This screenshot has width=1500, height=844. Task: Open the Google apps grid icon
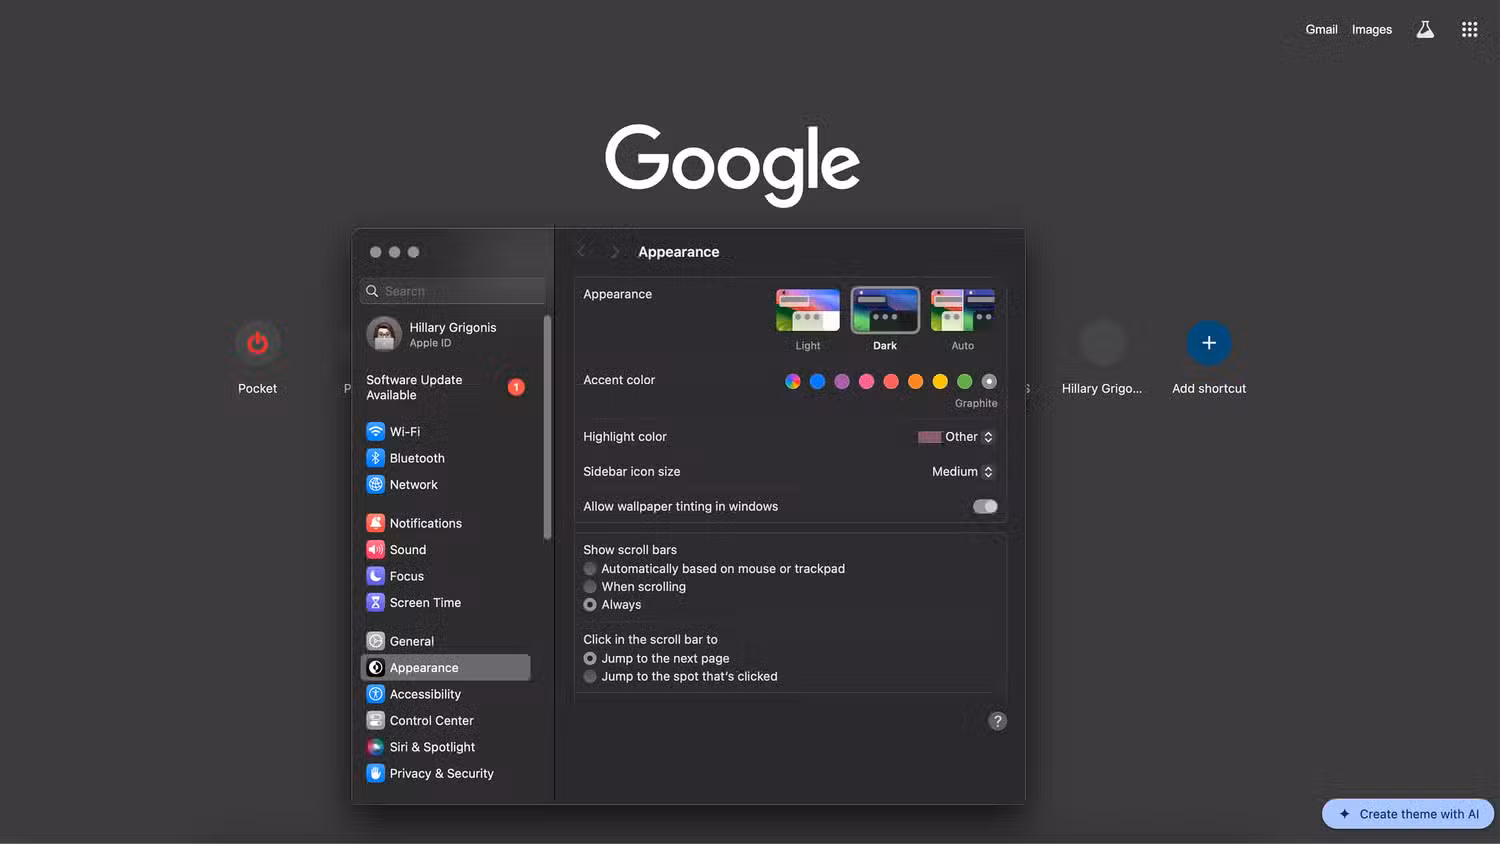point(1469,30)
